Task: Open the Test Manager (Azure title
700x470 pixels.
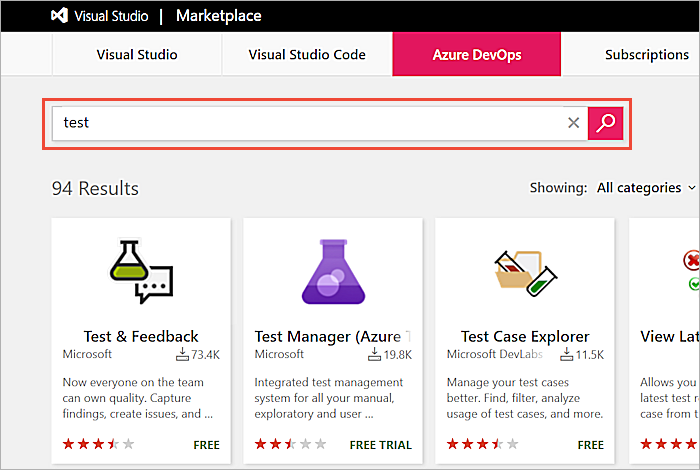Action: pos(333,337)
